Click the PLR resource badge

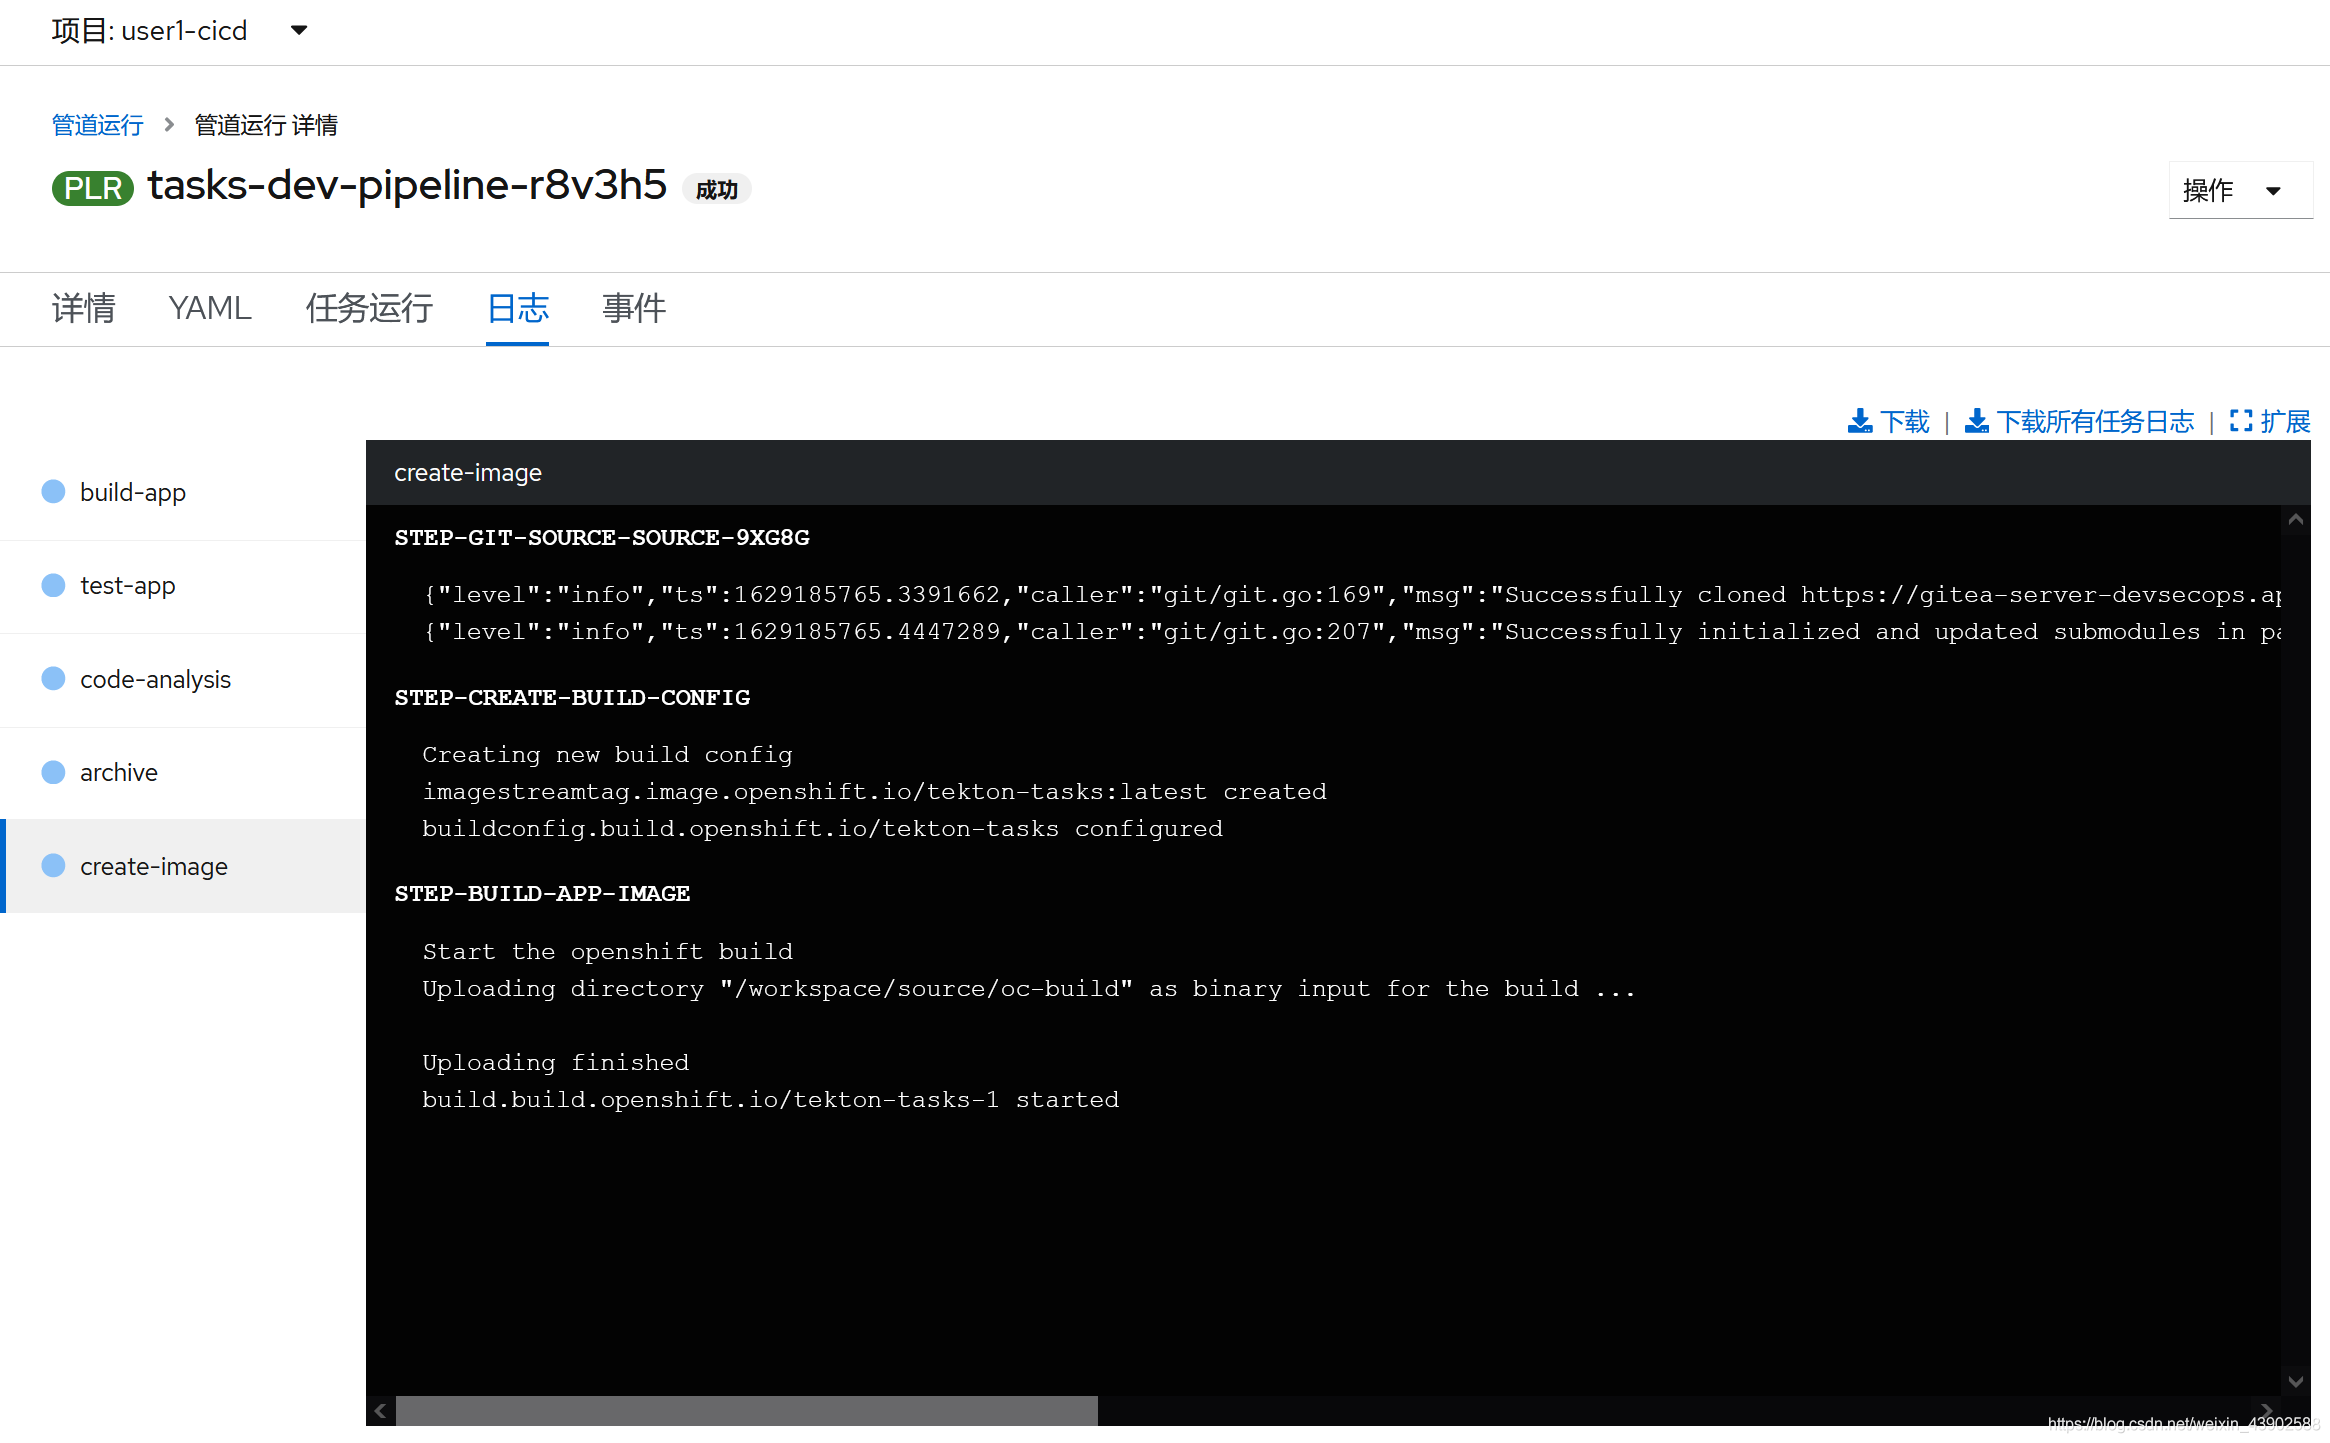coord(93,188)
